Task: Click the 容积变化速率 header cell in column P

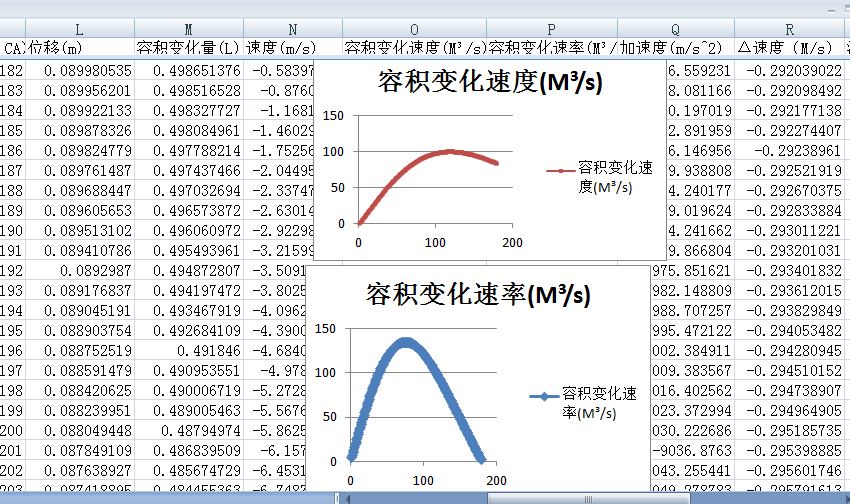Action: [x=552, y=48]
